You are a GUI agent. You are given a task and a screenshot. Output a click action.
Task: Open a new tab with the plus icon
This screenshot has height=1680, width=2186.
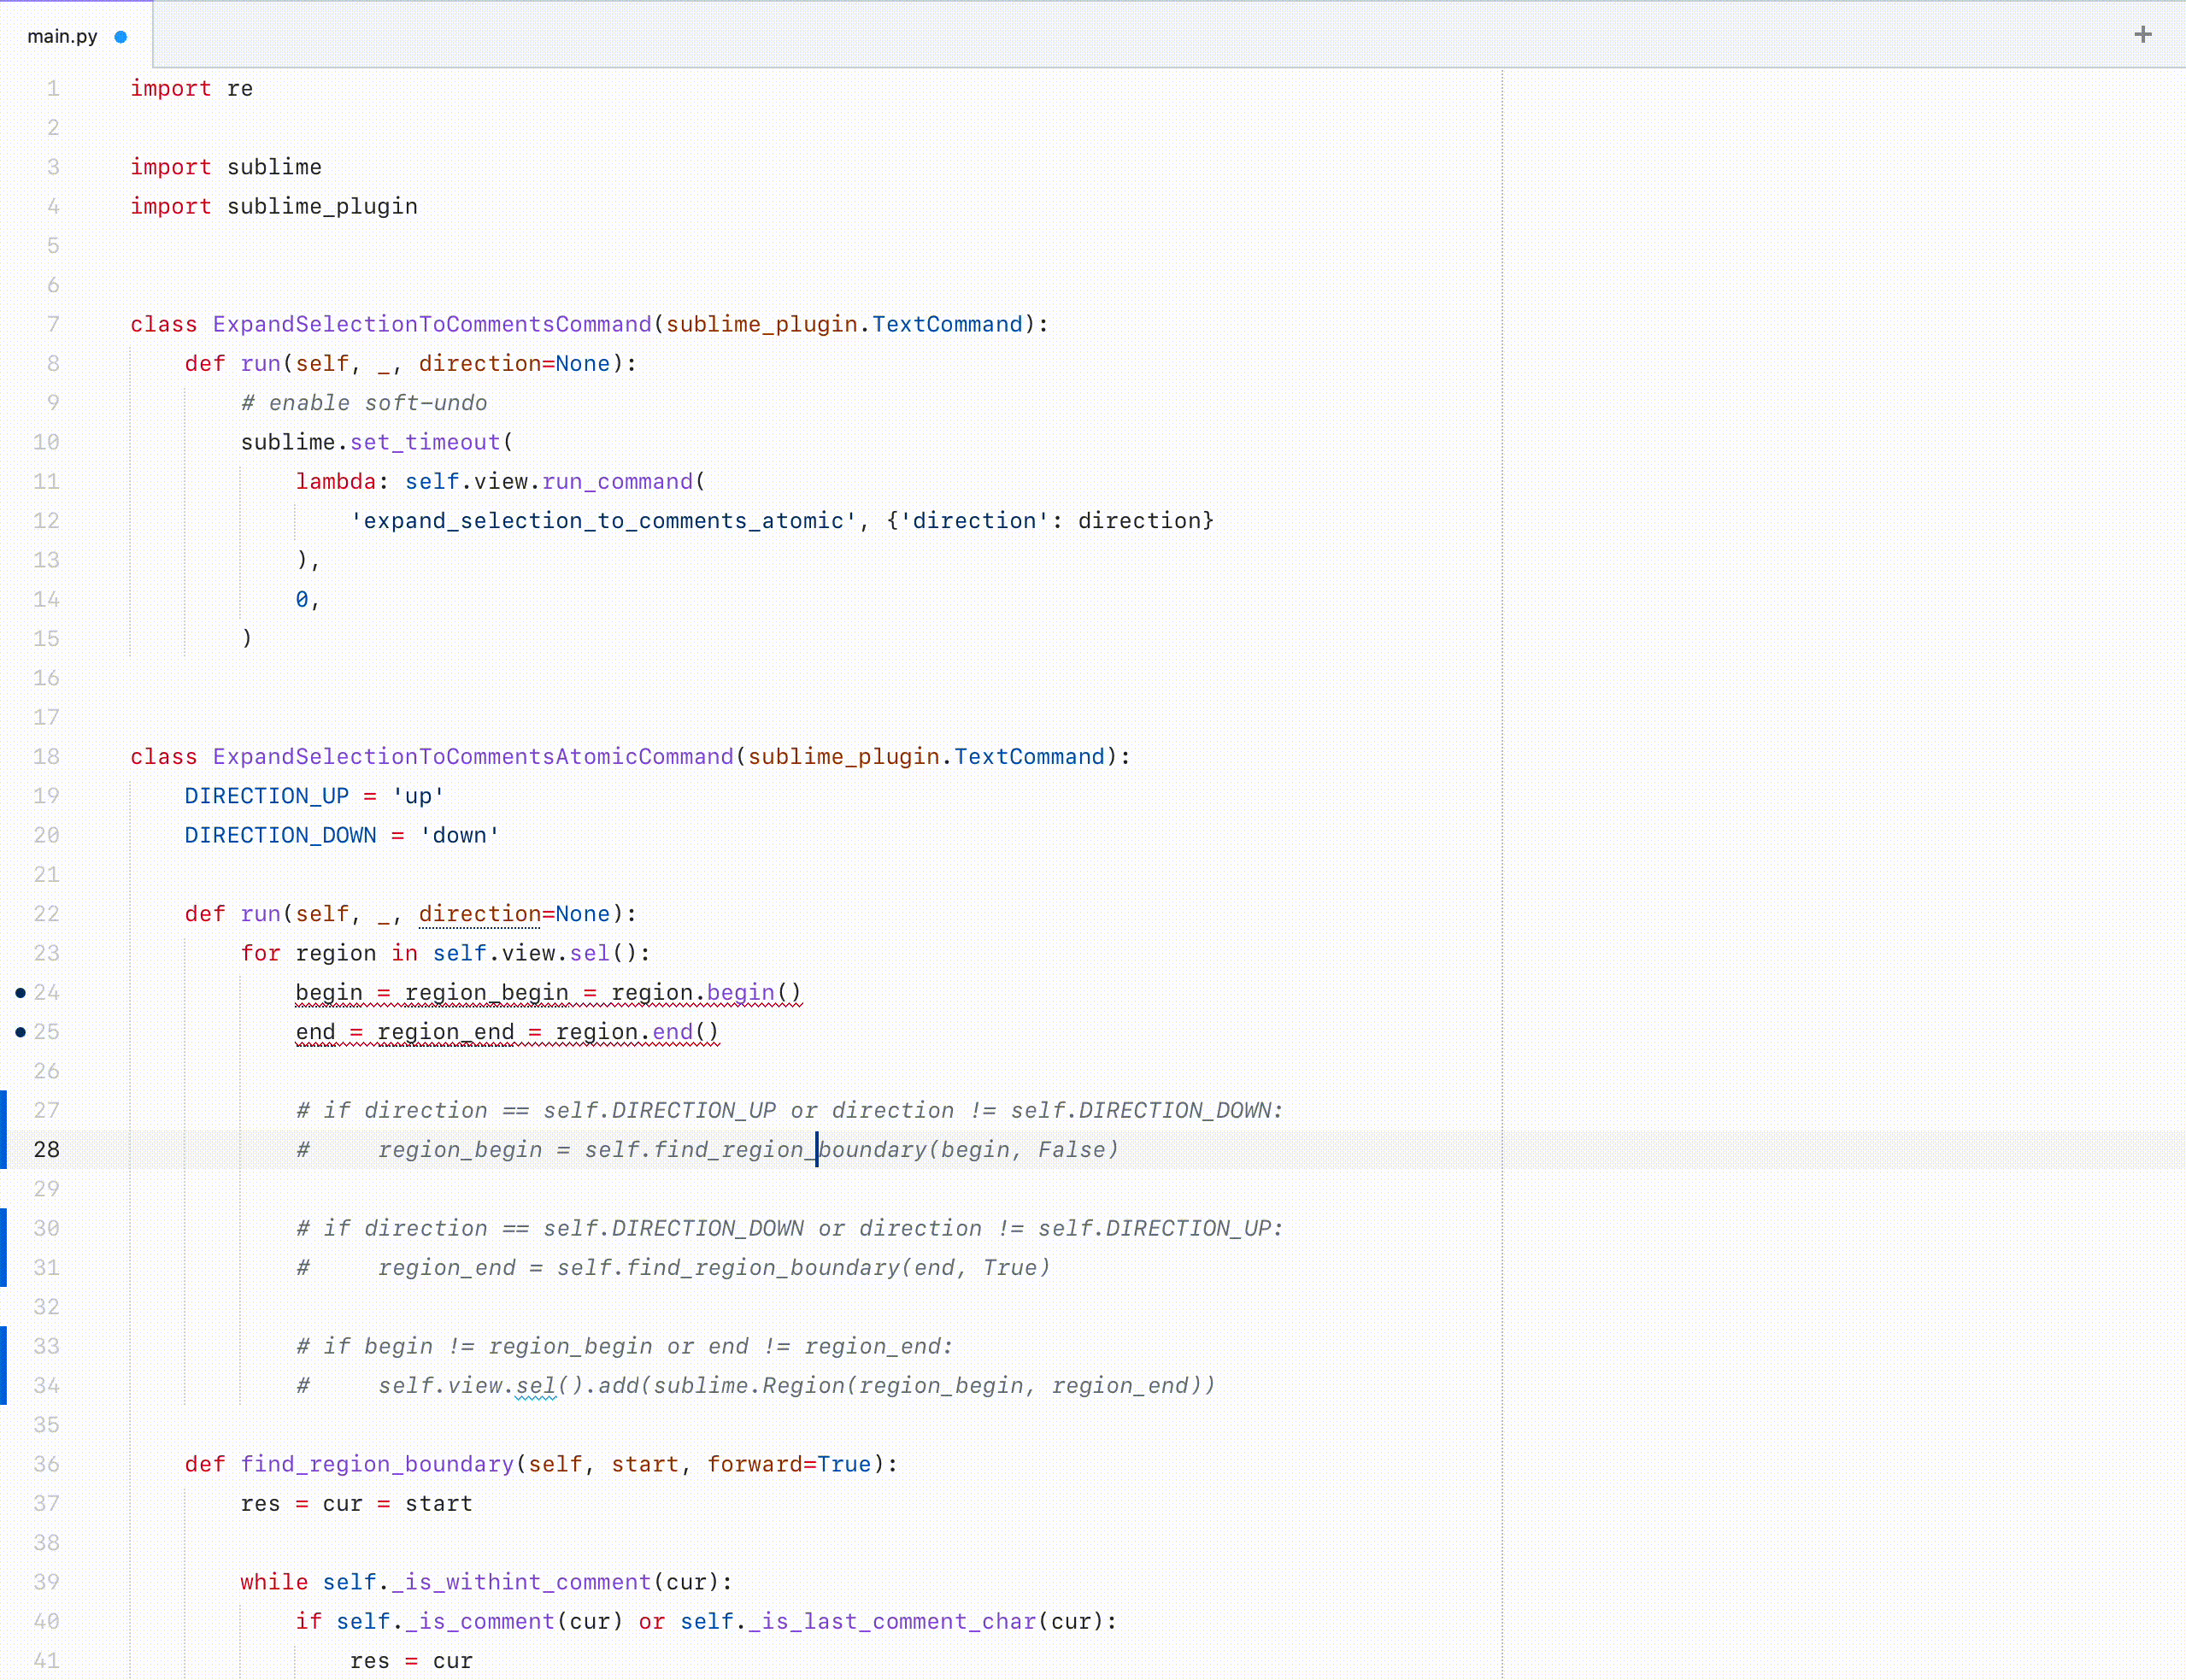point(2143,33)
